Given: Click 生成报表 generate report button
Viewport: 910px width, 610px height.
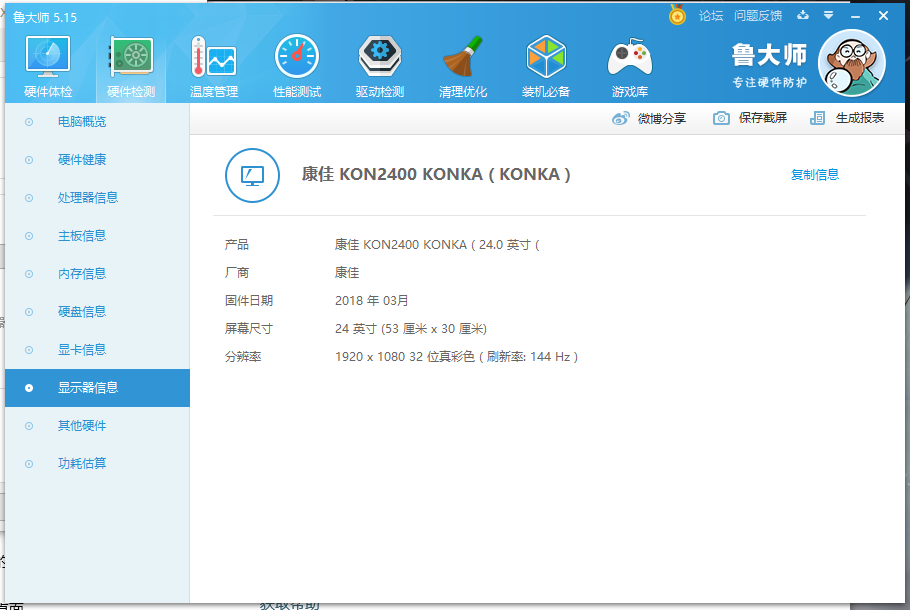Looking at the screenshot, I should tap(848, 118).
